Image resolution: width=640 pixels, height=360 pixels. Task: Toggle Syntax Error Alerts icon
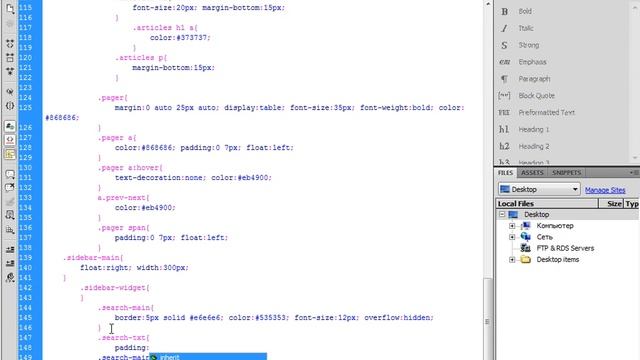[x=10, y=154]
